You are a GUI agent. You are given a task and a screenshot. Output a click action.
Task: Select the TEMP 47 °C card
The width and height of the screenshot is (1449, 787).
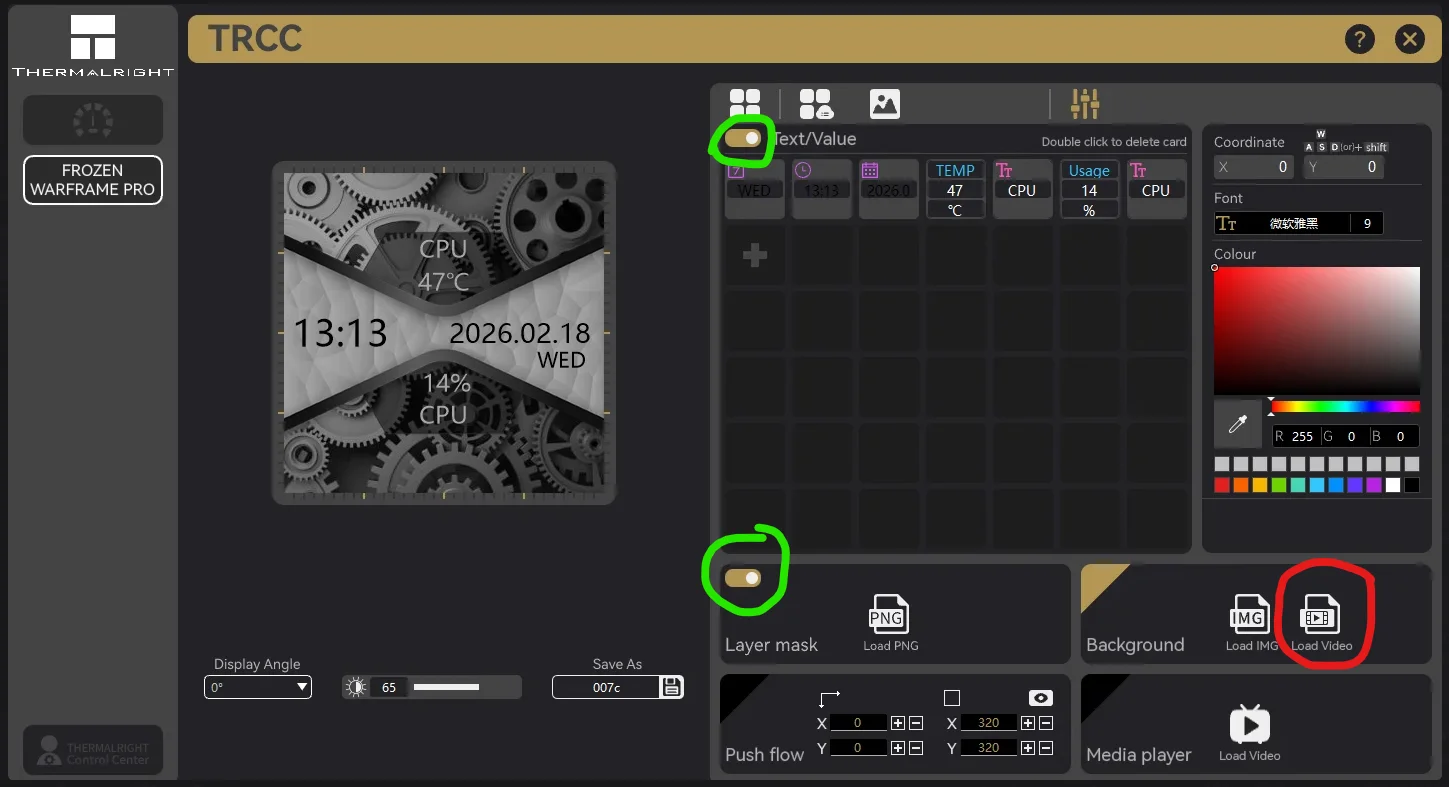coord(955,189)
